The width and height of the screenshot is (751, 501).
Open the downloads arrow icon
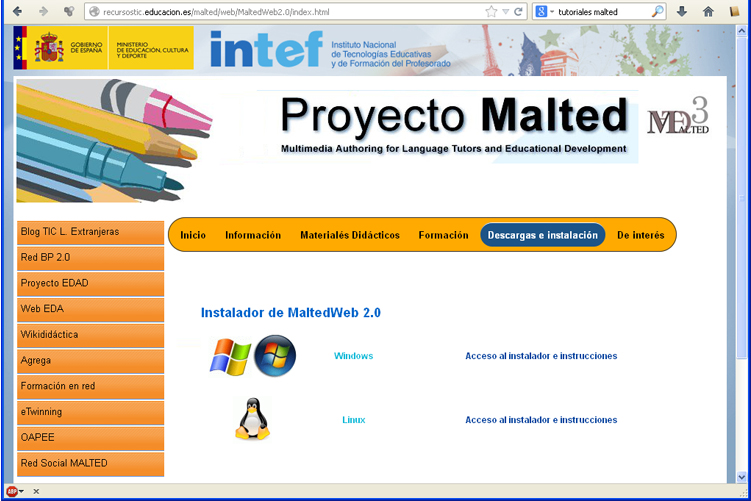pyautogui.click(x=682, y=11)
